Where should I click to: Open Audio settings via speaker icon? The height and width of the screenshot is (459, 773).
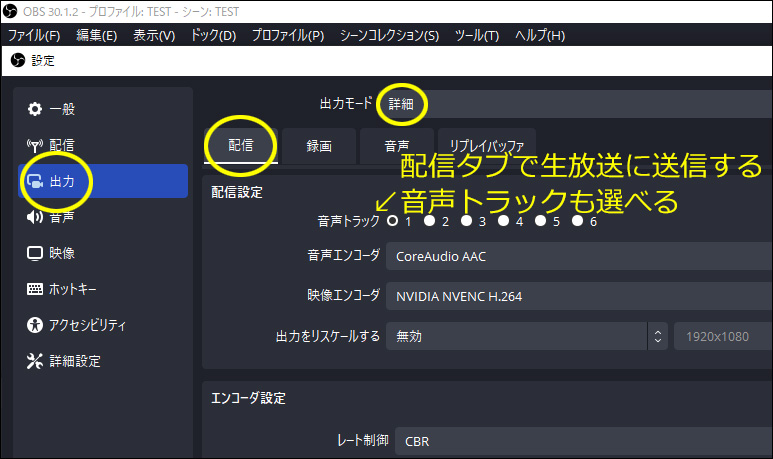point(35,217)
